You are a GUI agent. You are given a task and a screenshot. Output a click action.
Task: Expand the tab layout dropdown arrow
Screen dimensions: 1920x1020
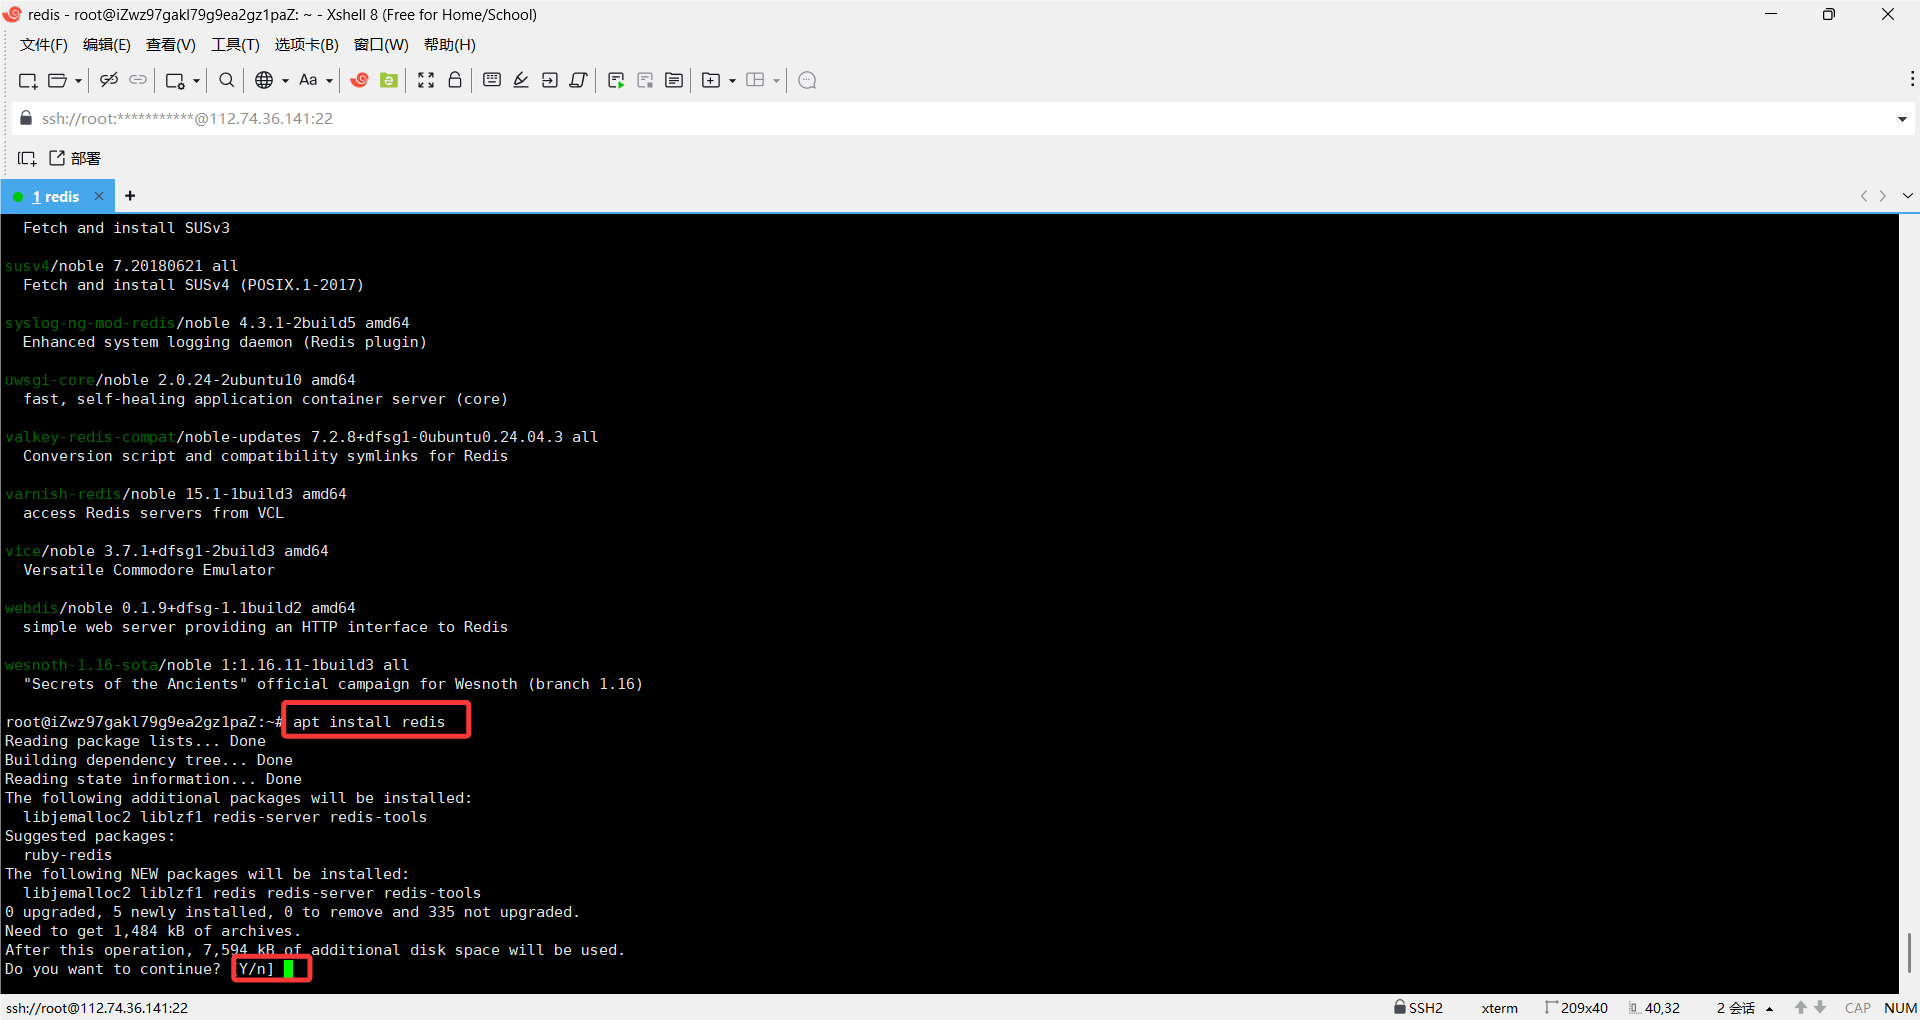point(776,81)
